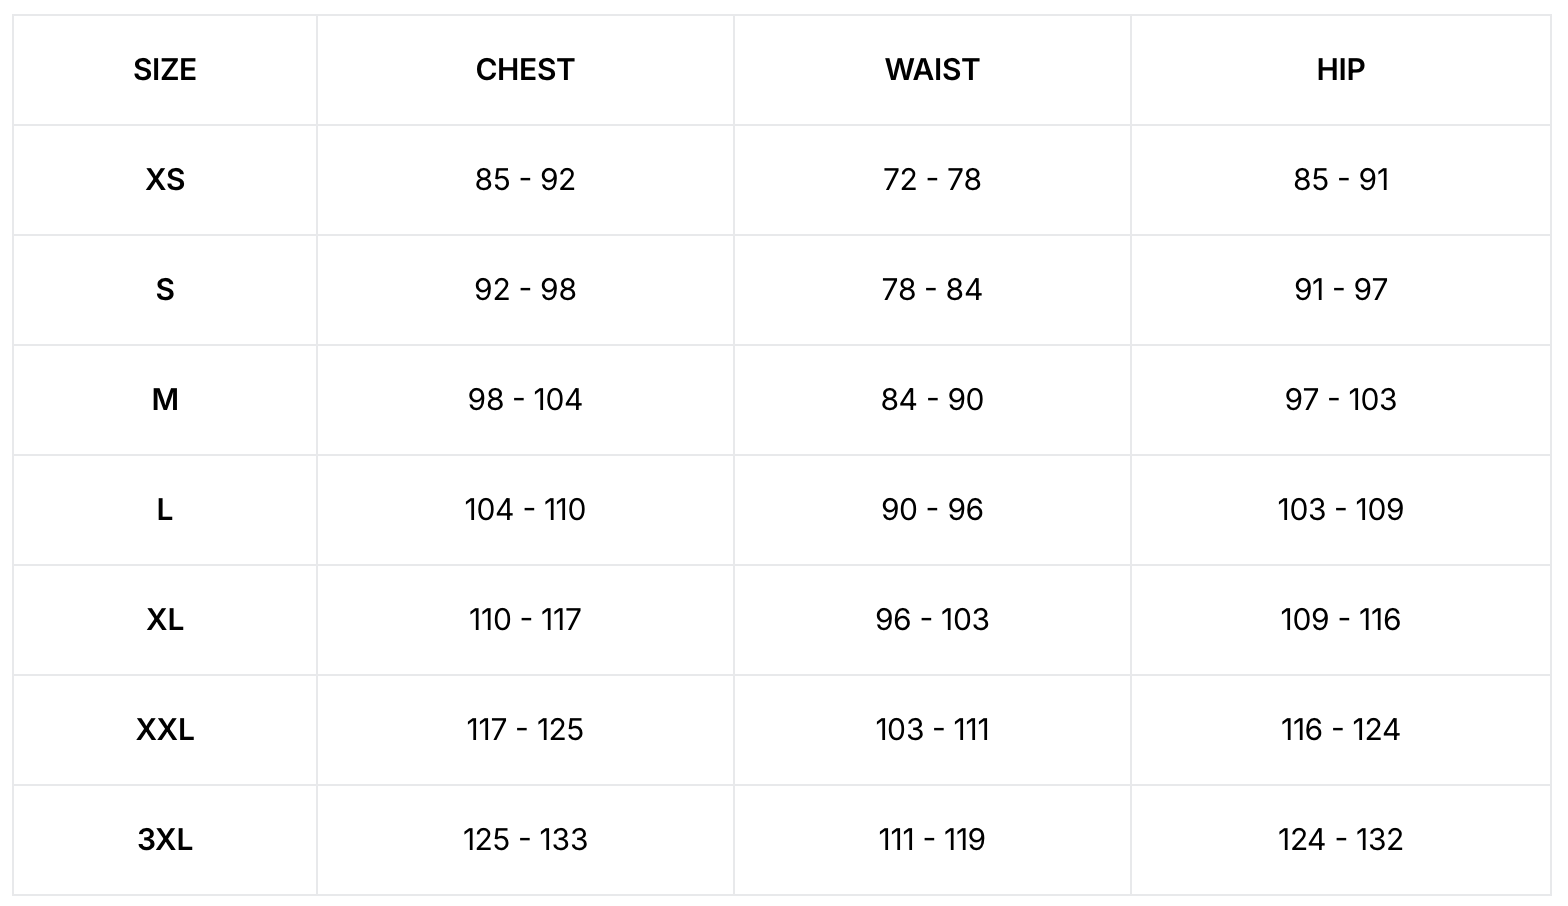Select the M size row label
The image size is (1568, 906).
tap(165, 400)
